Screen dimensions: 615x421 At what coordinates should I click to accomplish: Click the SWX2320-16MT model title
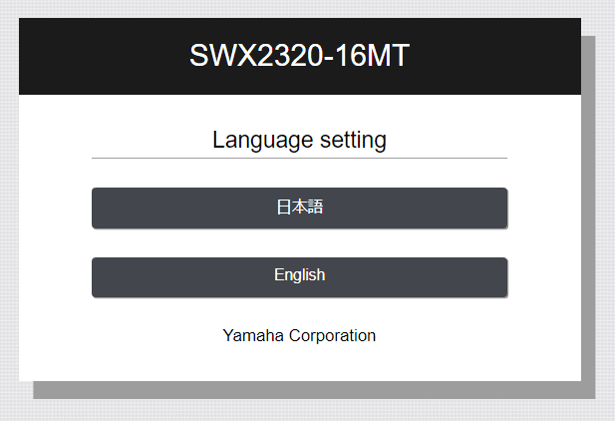click(299, 56)
